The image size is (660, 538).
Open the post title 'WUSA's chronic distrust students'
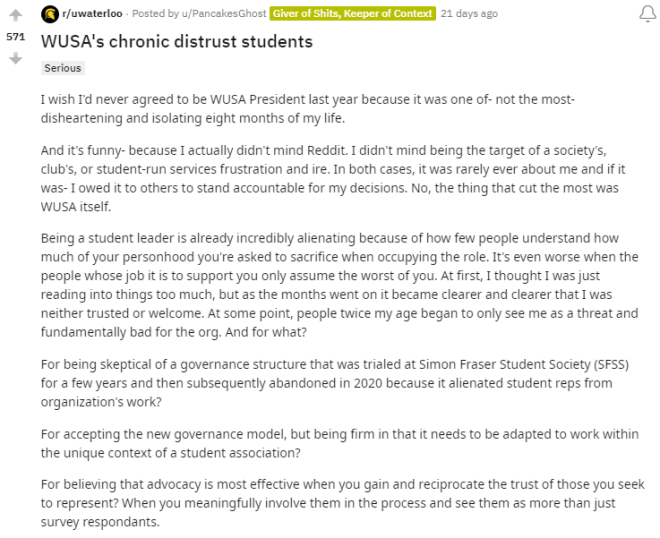pyautogui.click(x=177, y=42)
